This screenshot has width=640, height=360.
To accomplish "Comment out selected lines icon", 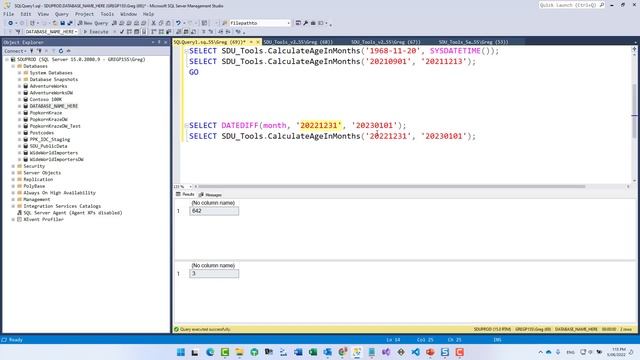I will [203, 31].
